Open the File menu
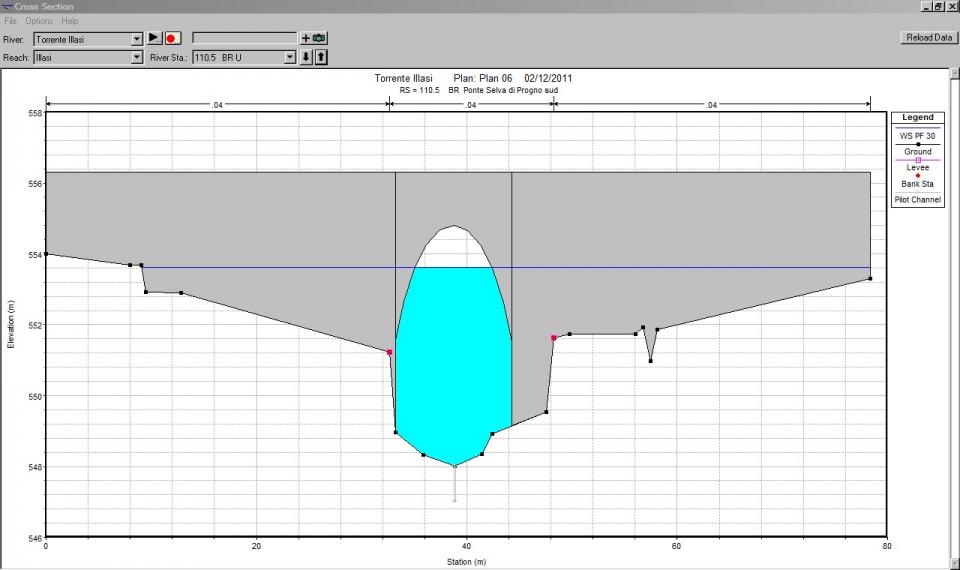Image resolution: width=960 pixels, height=570 pixels. tap(11, 21)
